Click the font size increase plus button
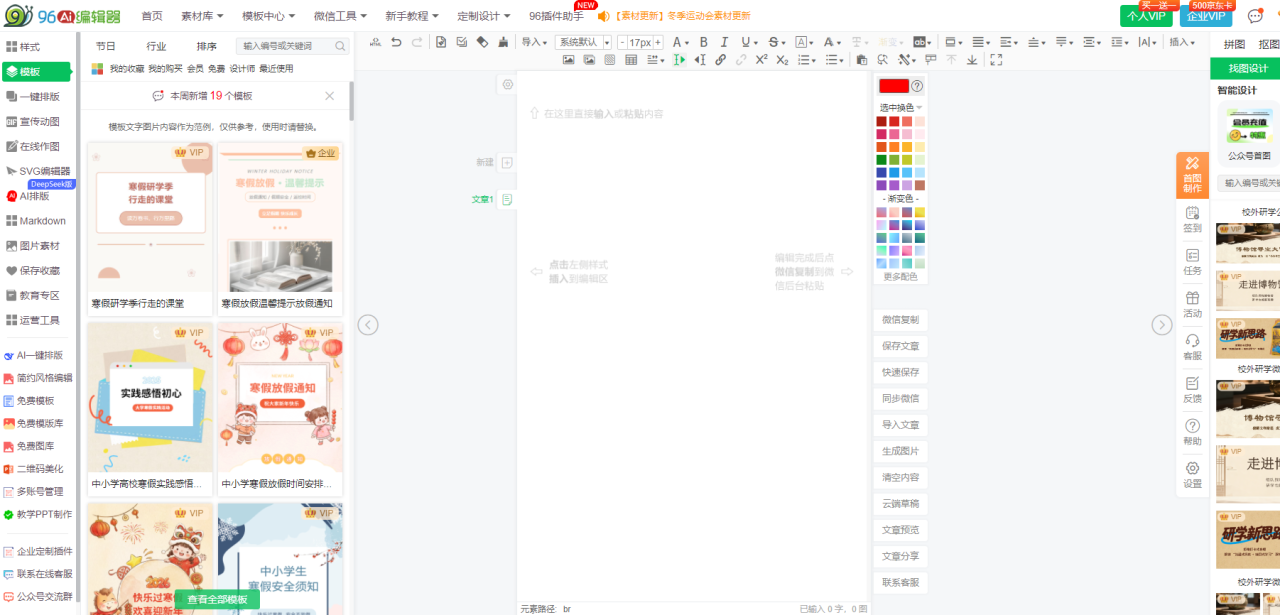 pos(658,43)
